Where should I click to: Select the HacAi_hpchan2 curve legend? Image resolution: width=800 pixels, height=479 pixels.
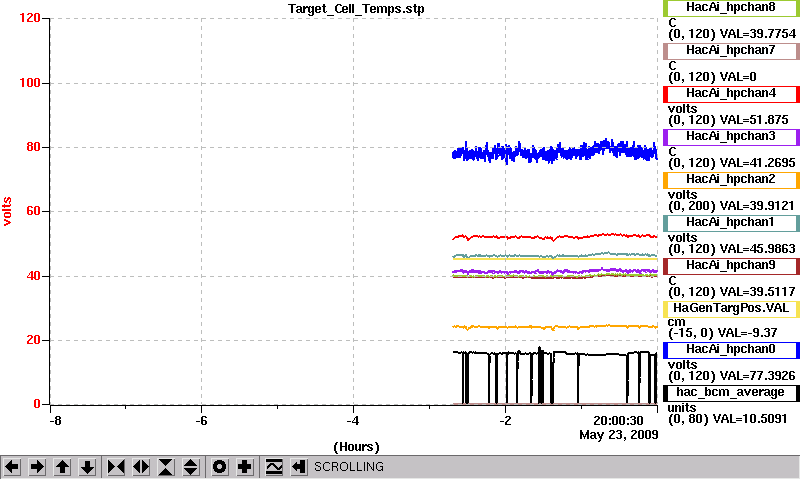click(x=731, y=180)
